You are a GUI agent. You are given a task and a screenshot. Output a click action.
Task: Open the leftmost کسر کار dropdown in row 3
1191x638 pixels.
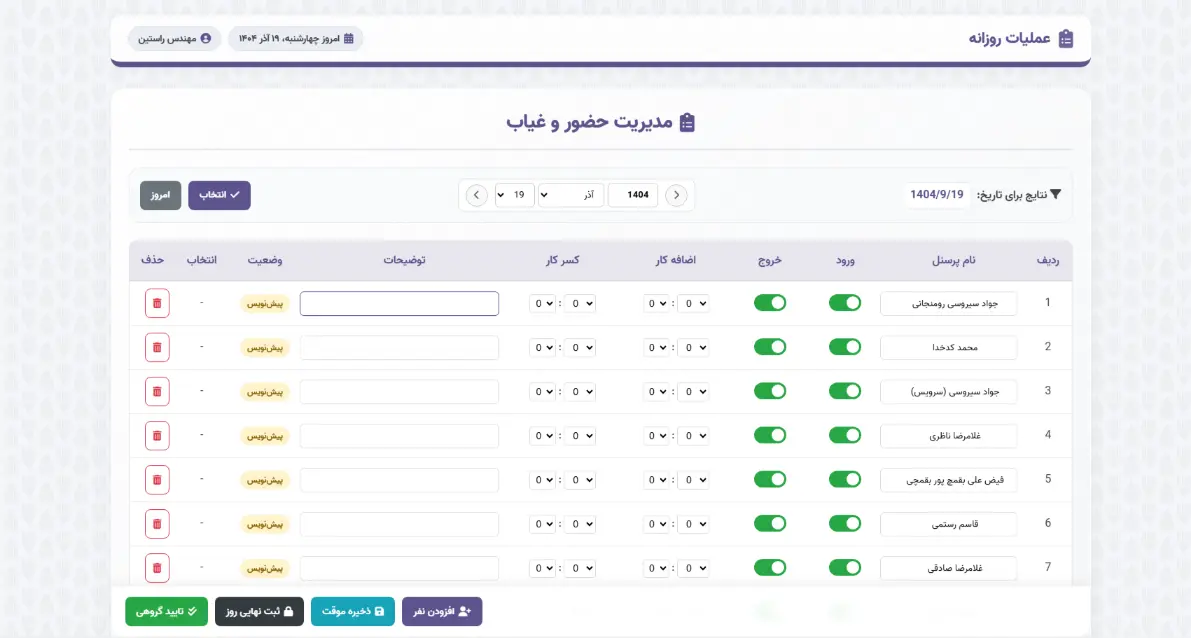click(x=543, y=391)
